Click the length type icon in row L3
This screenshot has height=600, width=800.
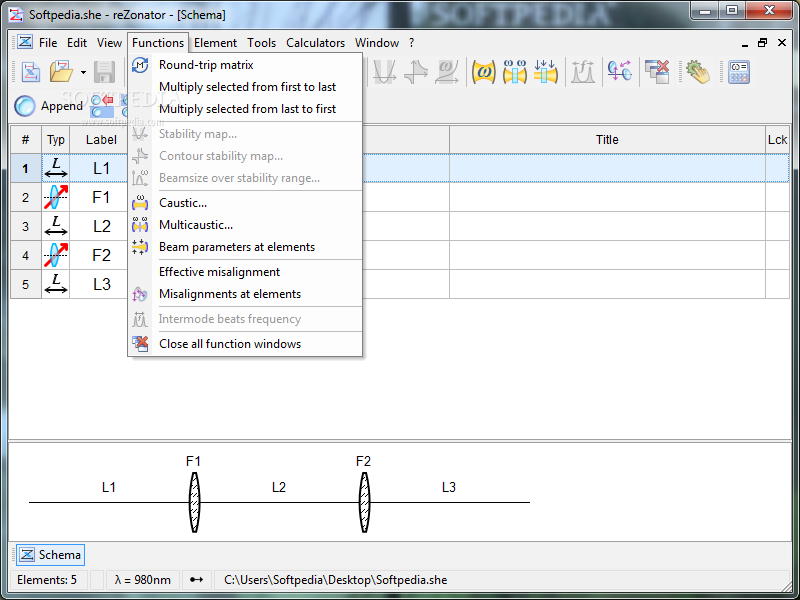point(56,284)
